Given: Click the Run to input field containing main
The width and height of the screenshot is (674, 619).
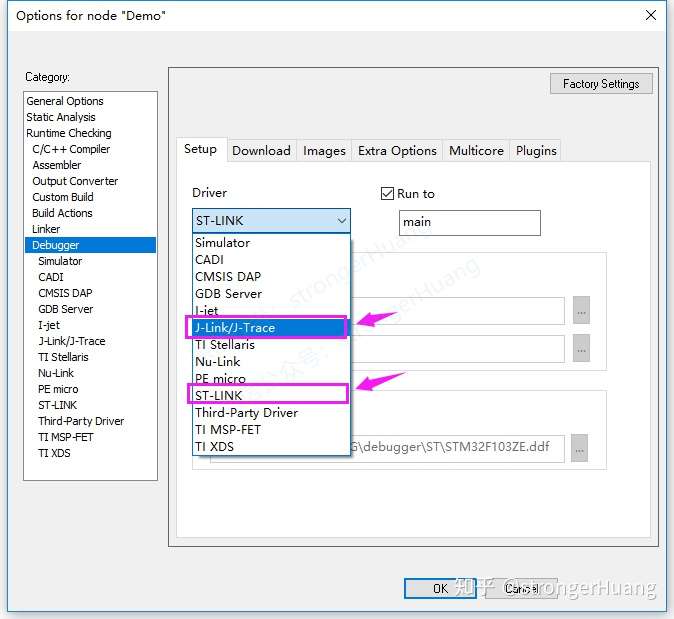Looking at the screenshot, I should tap(469, 223).
